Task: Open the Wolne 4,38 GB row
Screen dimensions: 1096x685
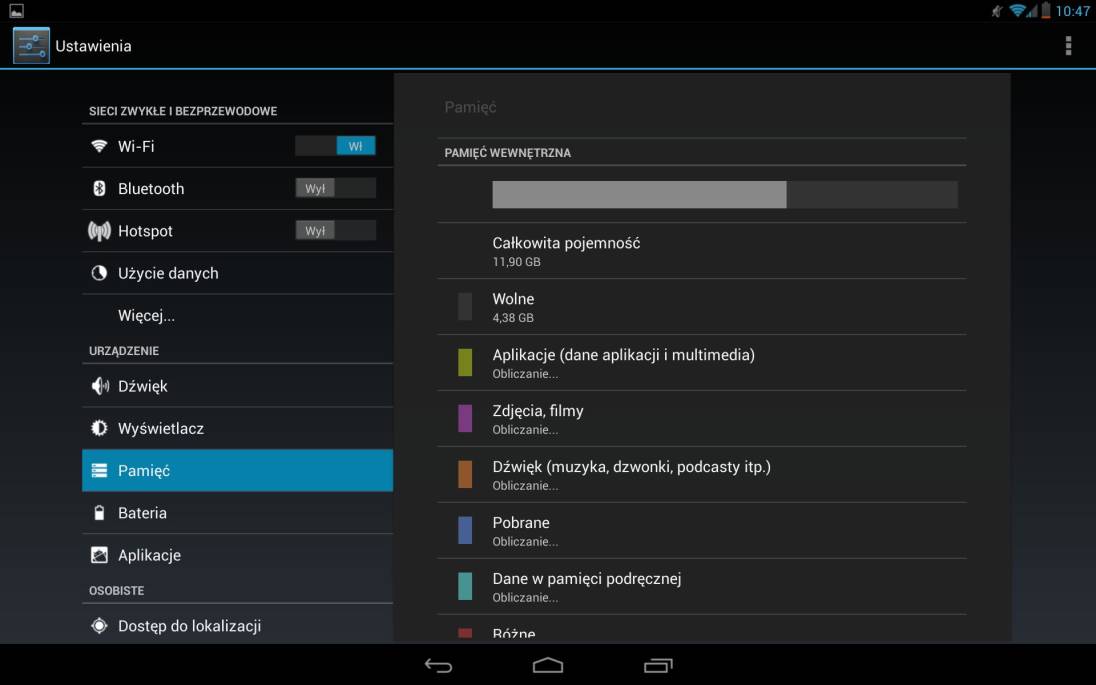Action: (702, 307)
